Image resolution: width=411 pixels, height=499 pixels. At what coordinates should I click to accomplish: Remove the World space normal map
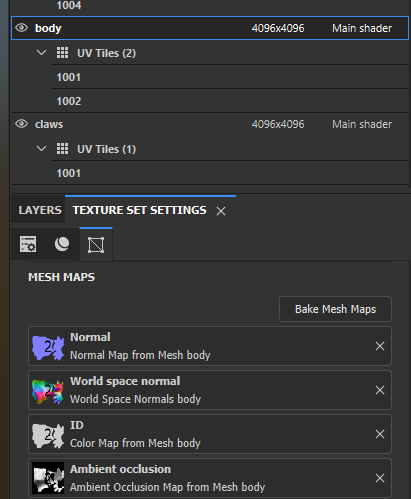(x=380, y=390)
